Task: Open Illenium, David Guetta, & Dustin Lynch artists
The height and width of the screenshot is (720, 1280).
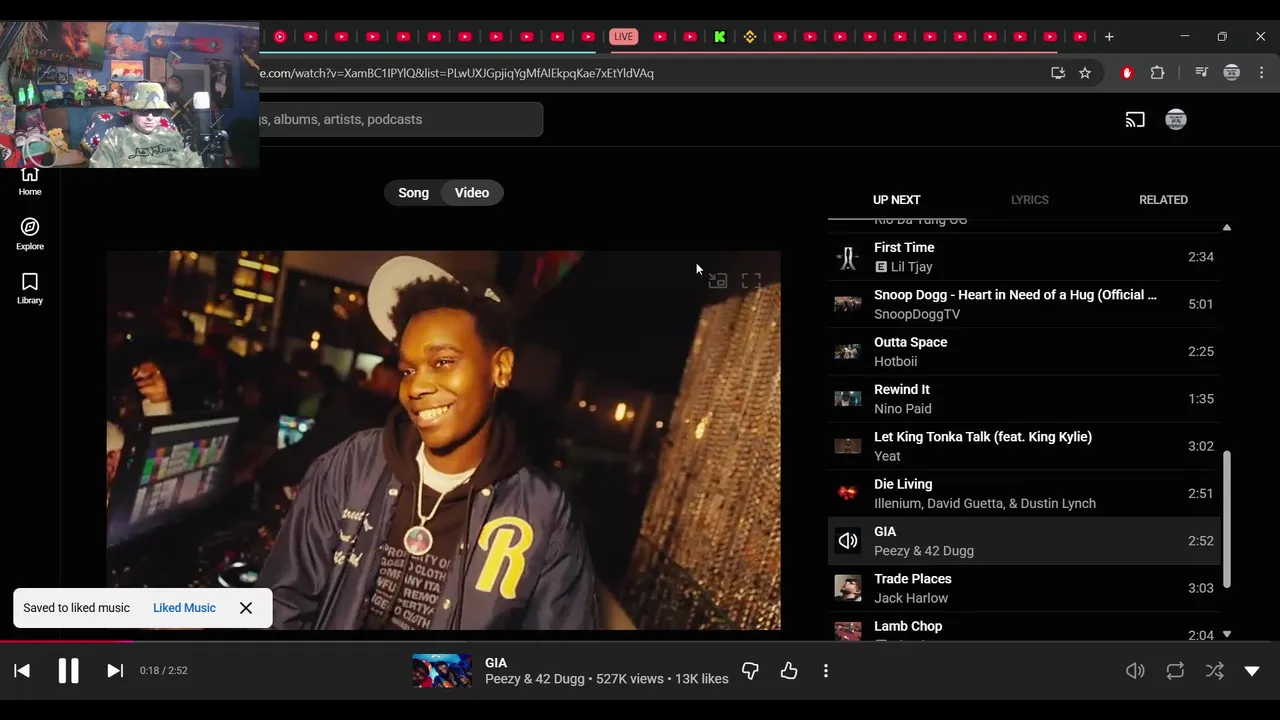Action: click(985, 503)
